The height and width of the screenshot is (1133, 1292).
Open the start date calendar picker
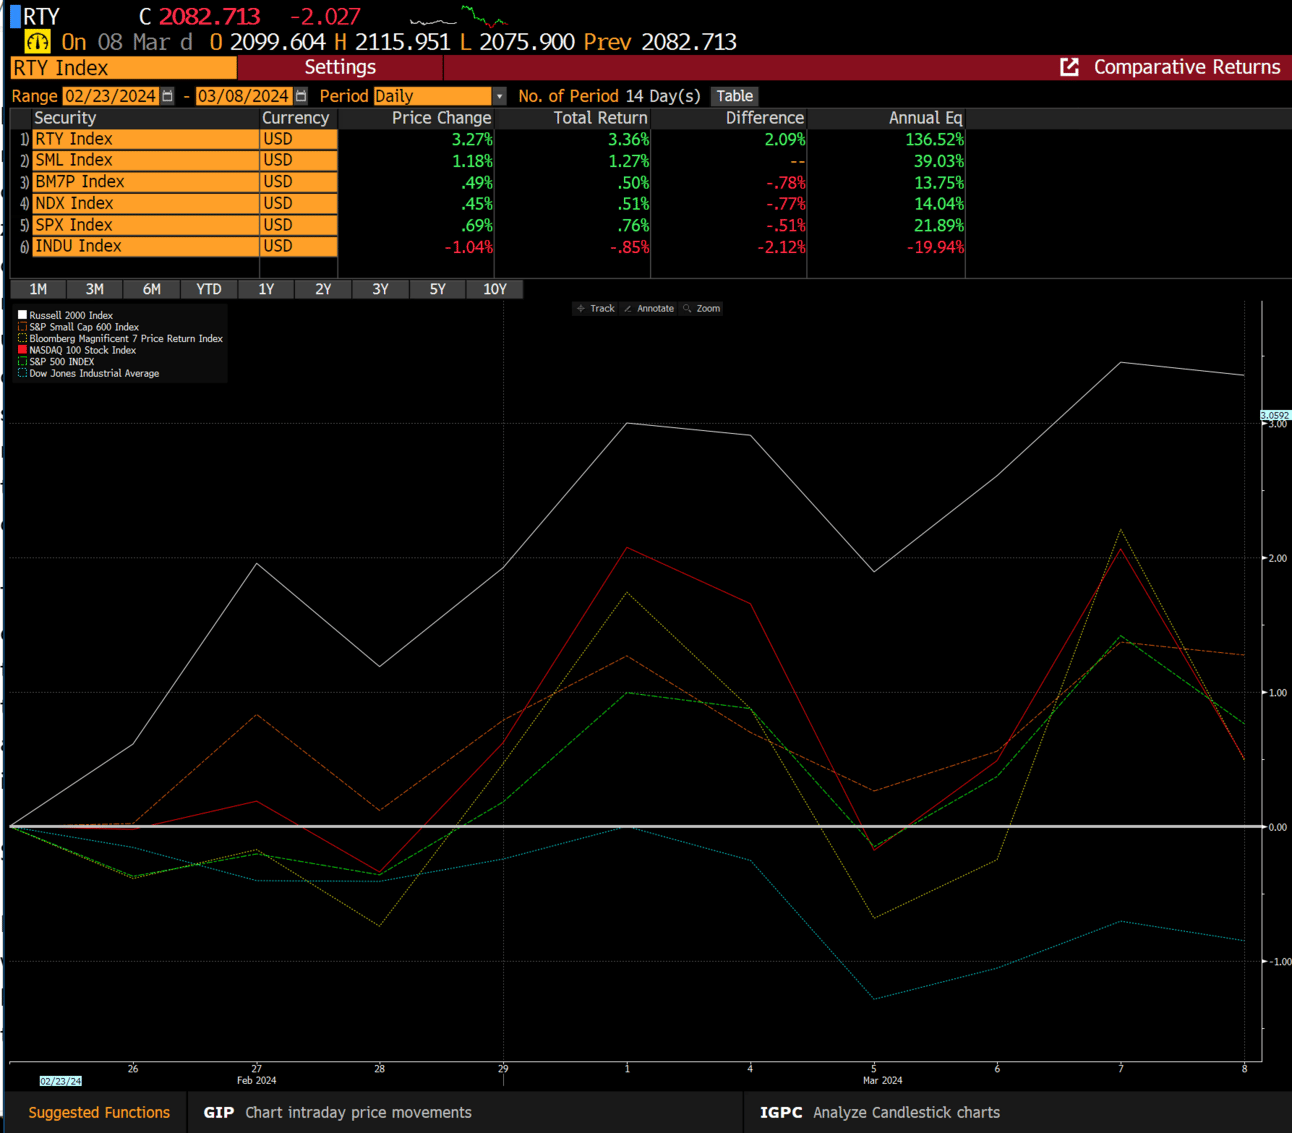168,96
